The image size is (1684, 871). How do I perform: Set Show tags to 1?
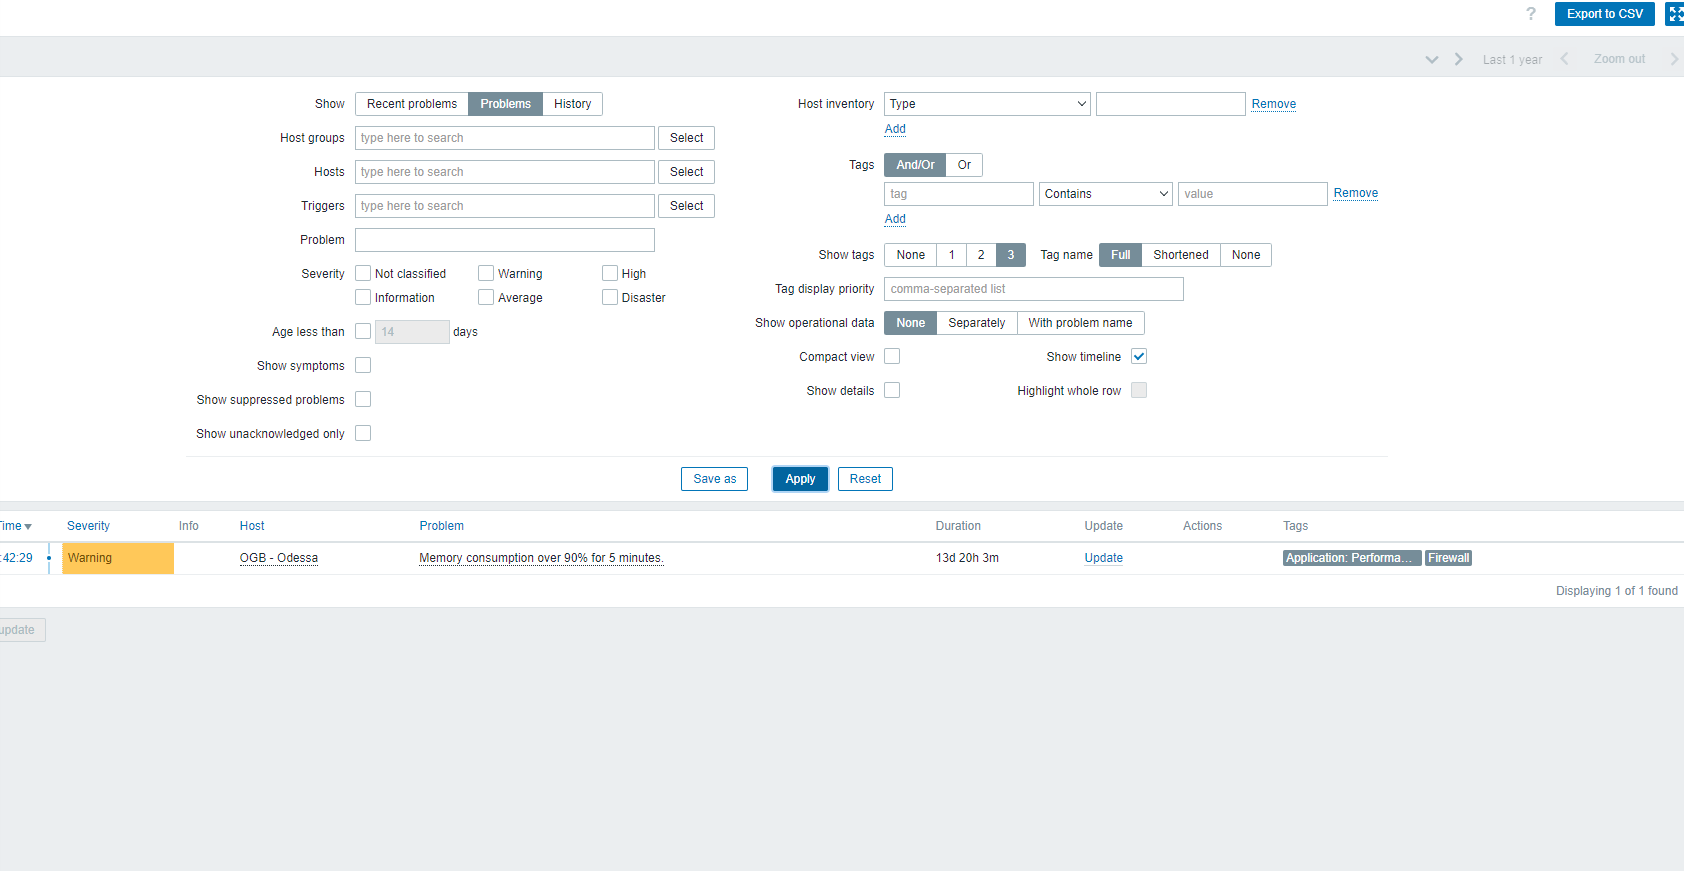point(952,255)
